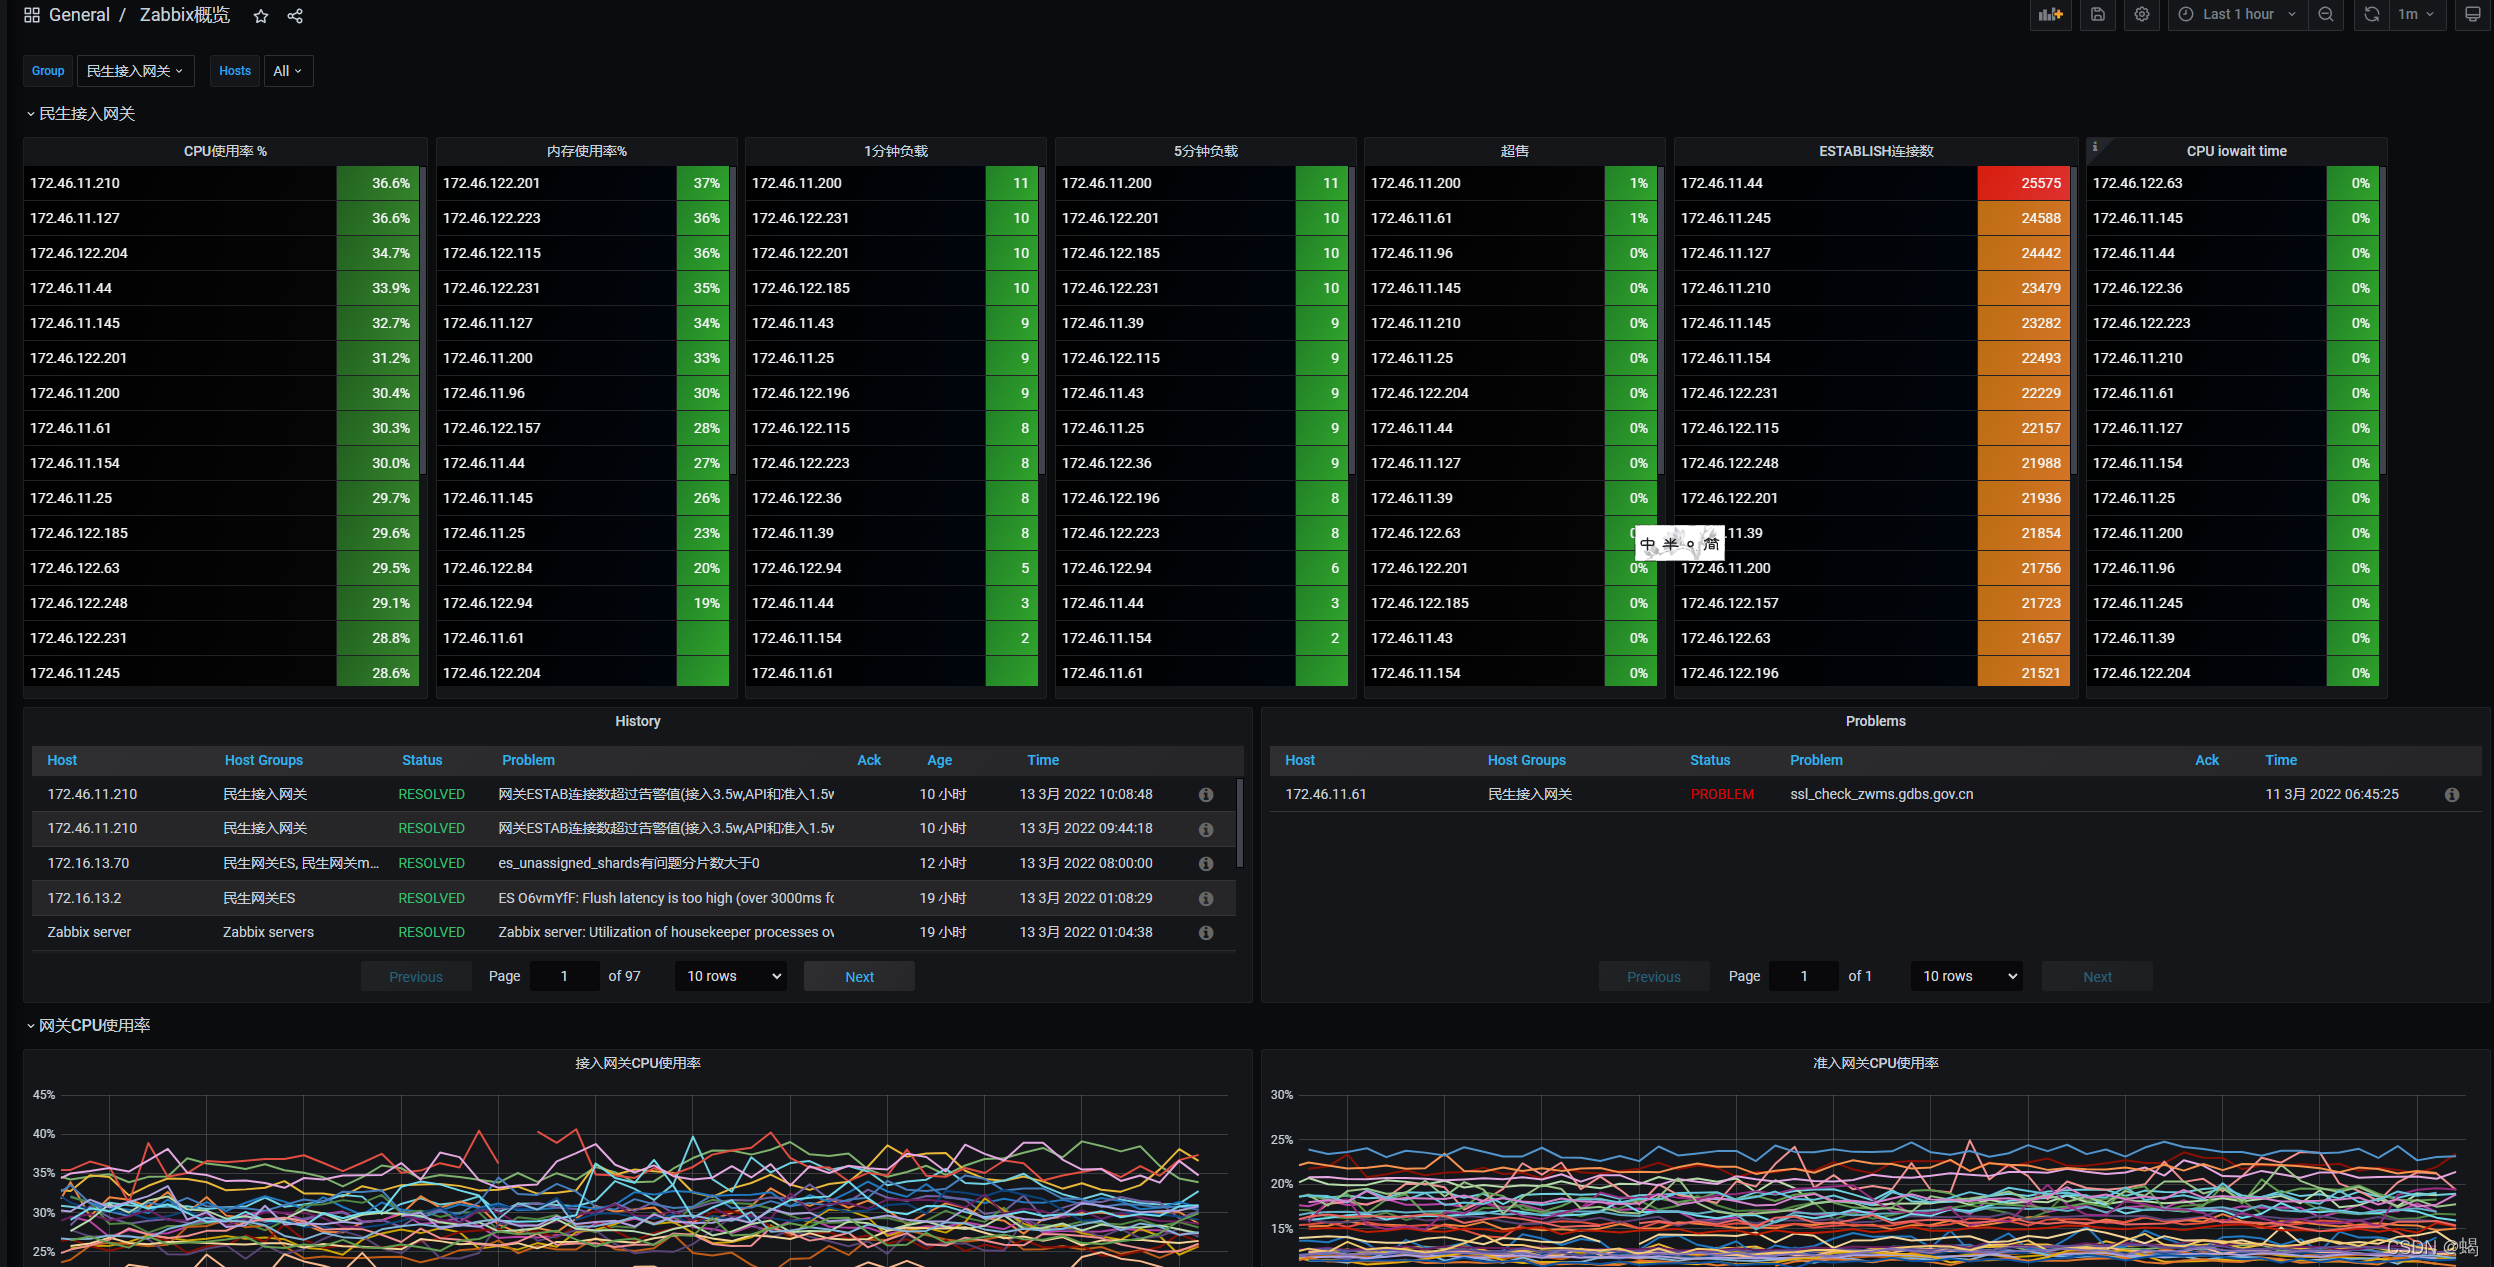Click 172.46.122.231 in 1分钟负载 panel
This screenshot has height=1267, width=2494.
[801, 219]
